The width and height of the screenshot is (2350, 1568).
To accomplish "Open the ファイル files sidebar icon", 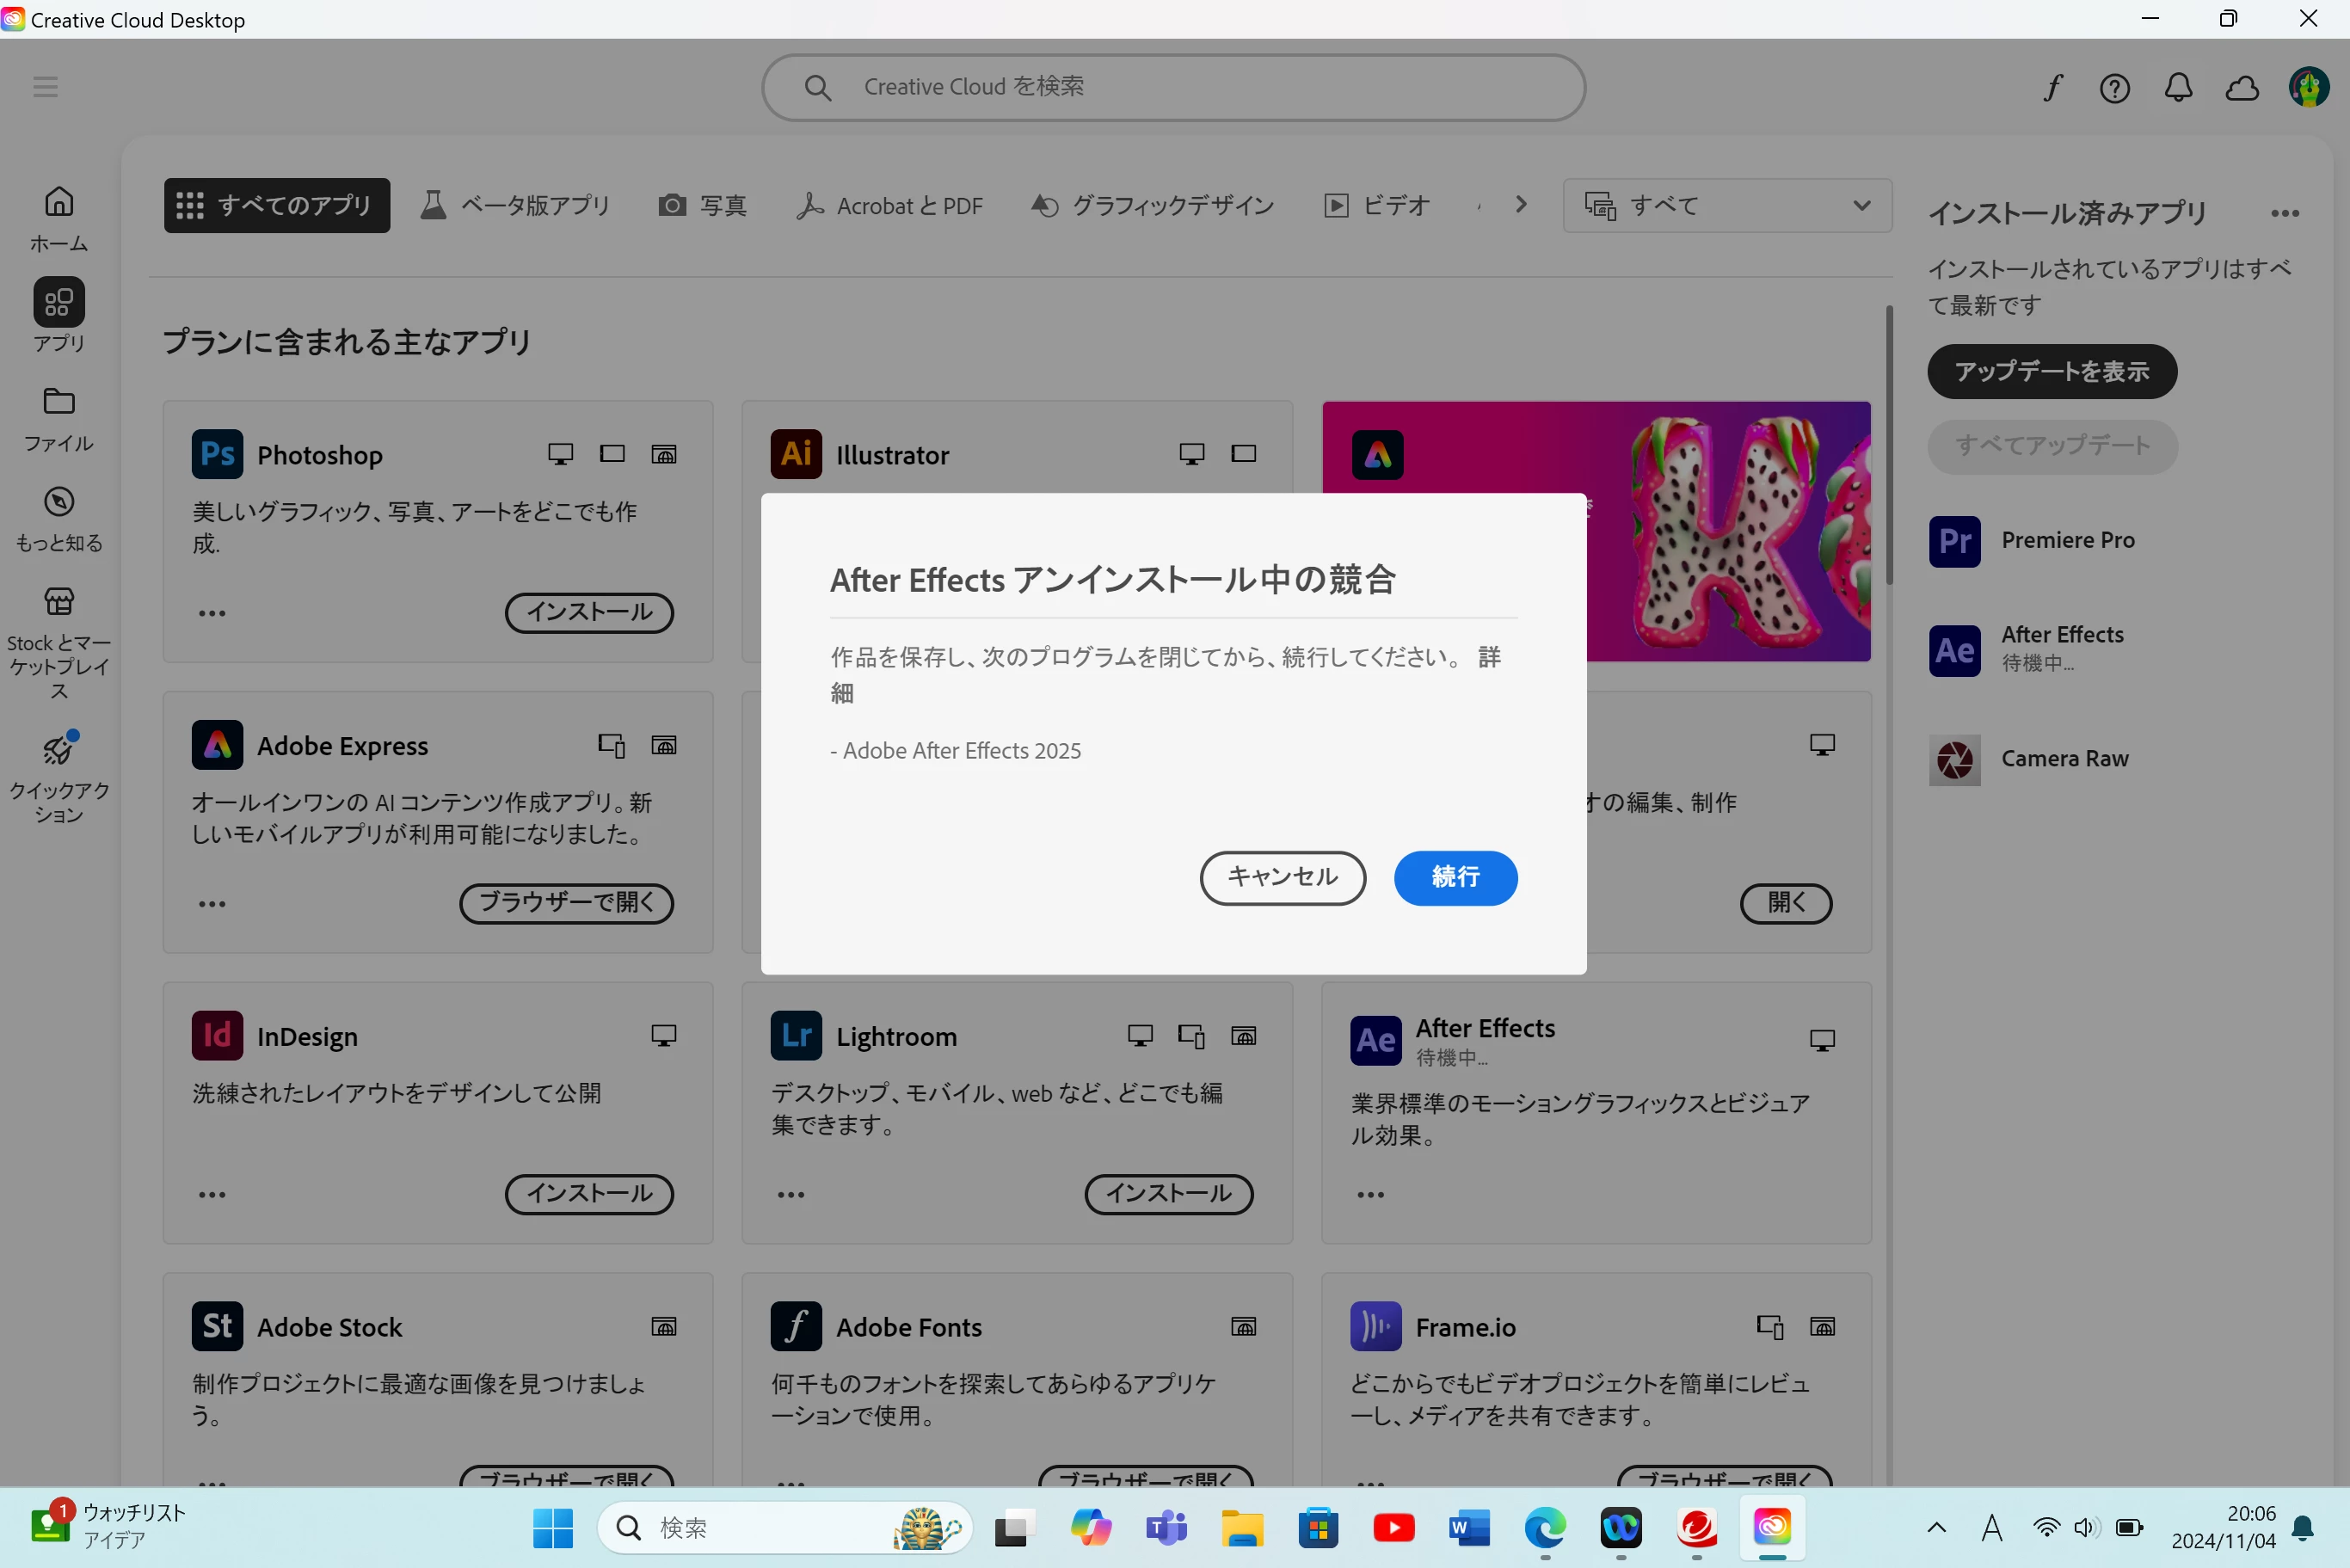I will (59, 418).
